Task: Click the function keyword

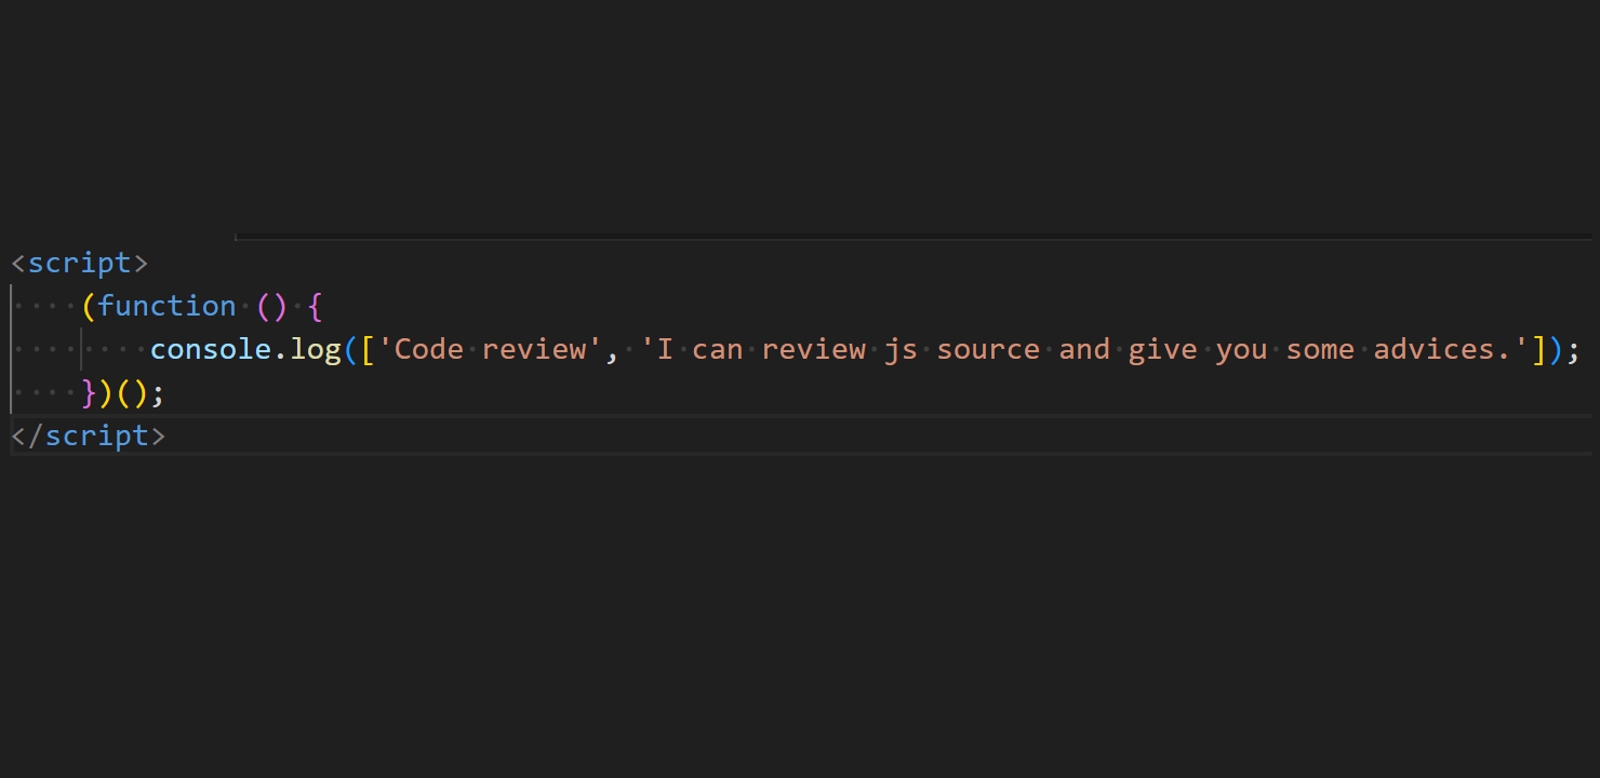Action: (166, 306)
